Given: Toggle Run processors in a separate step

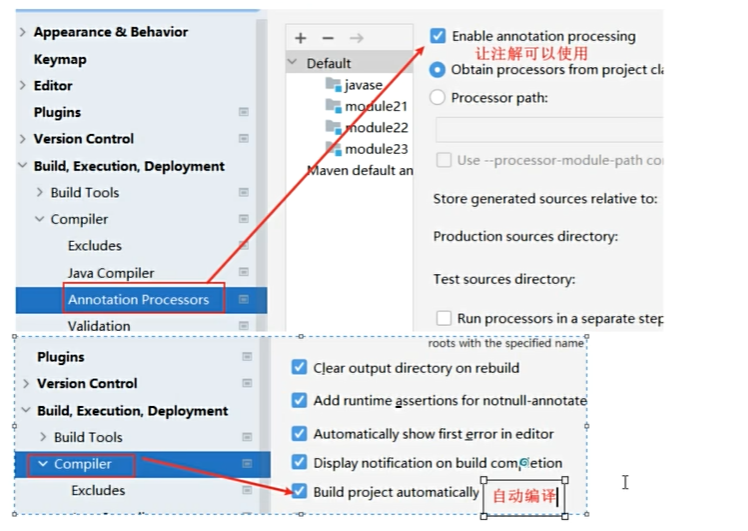Looking at the screenshot, I should point(444,318).
